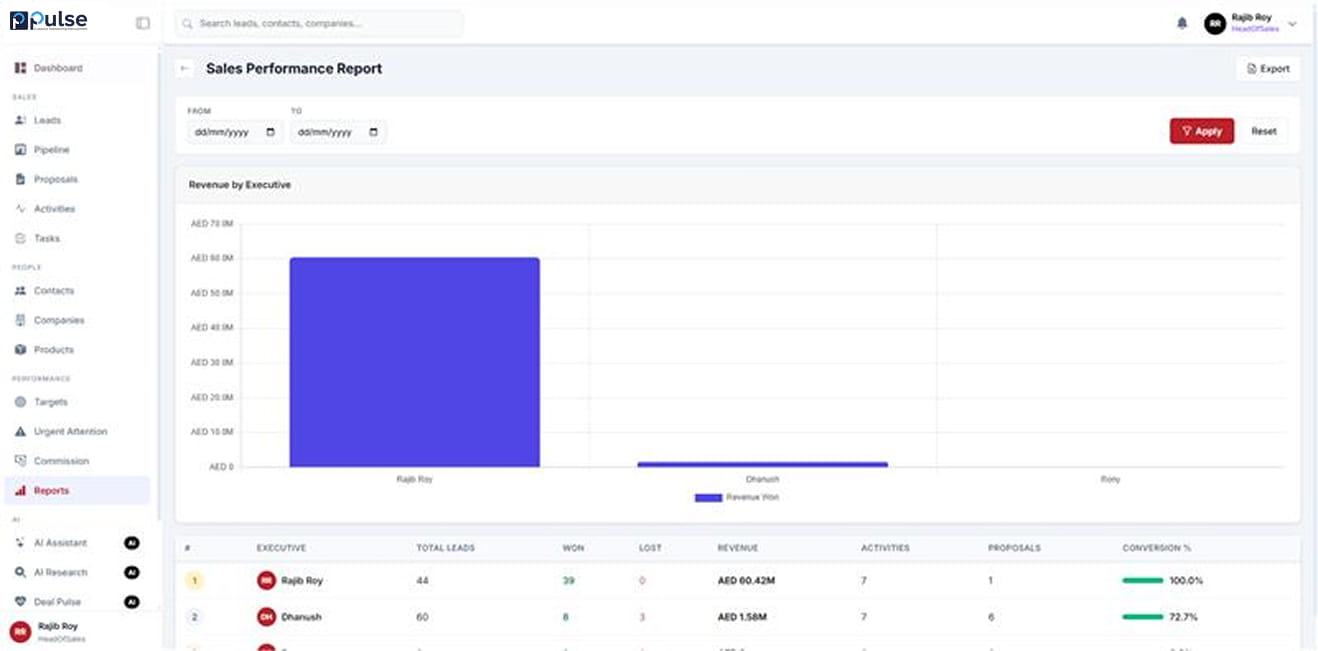This screenshot has height=651, width=1318.
Task: Open the Reports section in sidebar
Action: (52, 491)
